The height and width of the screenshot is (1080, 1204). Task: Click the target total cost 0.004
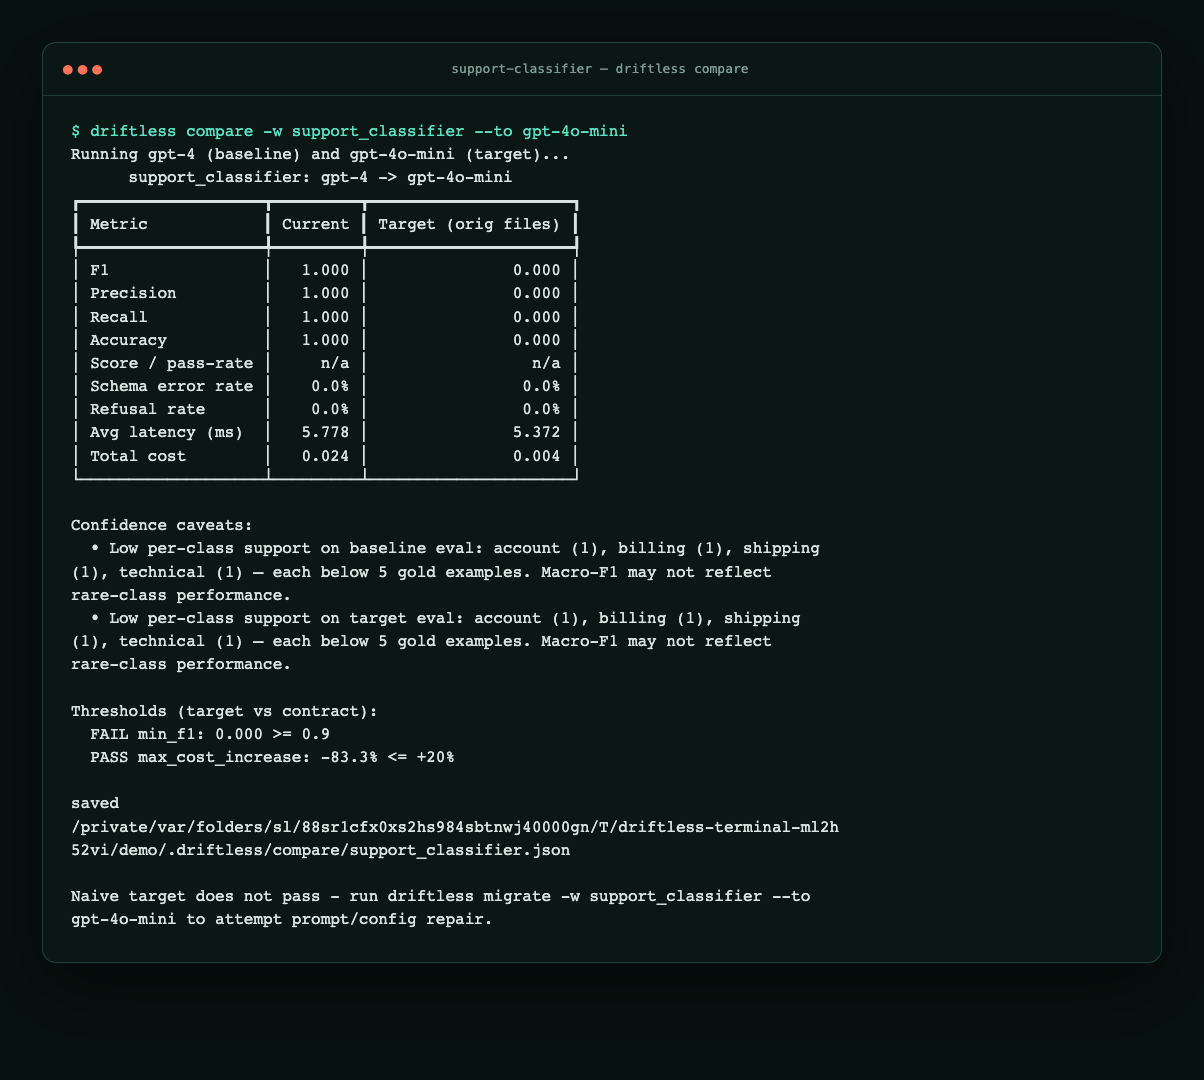537,456
